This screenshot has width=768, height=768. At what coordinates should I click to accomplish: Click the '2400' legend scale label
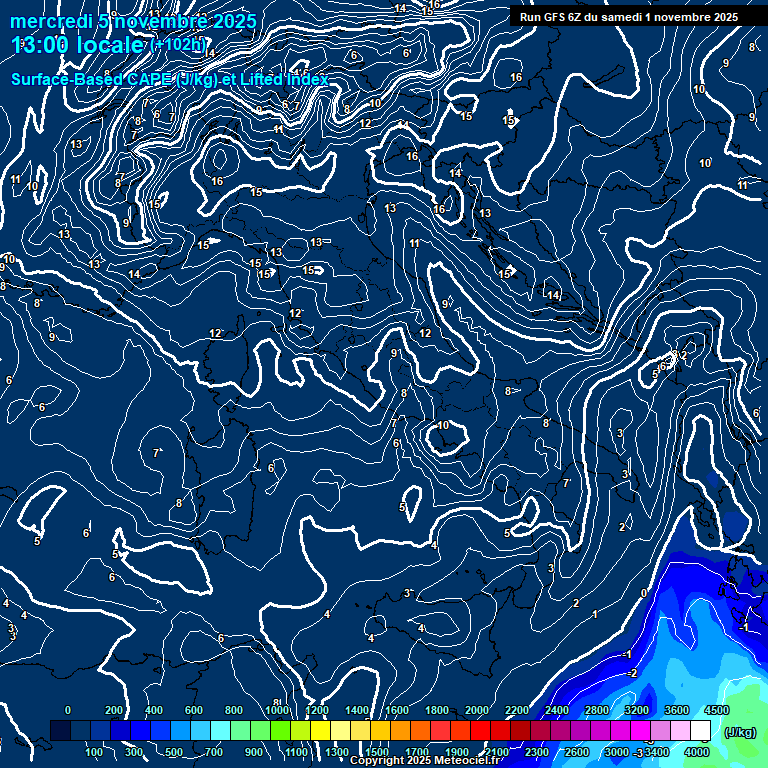557,710
